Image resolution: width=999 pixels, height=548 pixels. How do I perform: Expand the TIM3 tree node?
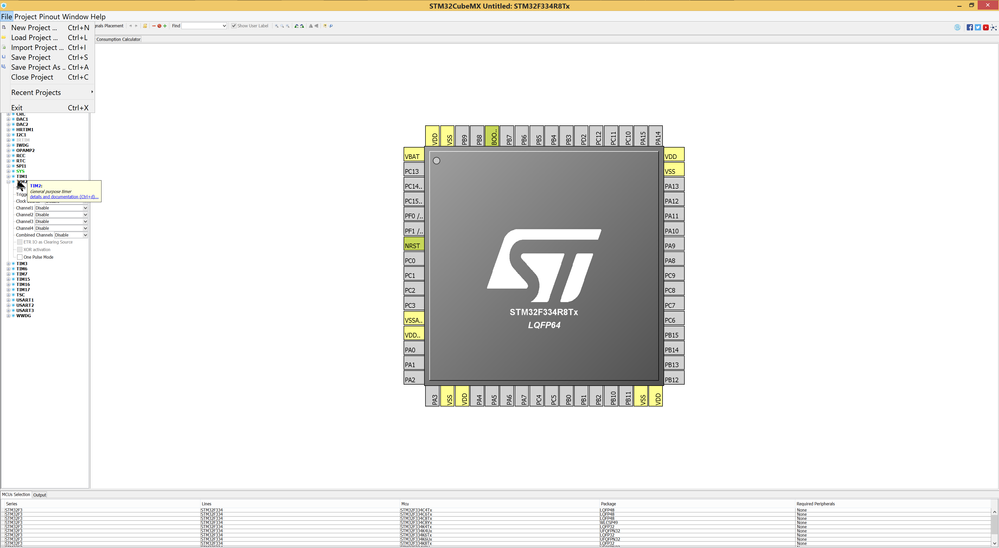click(x=8, y=264)
